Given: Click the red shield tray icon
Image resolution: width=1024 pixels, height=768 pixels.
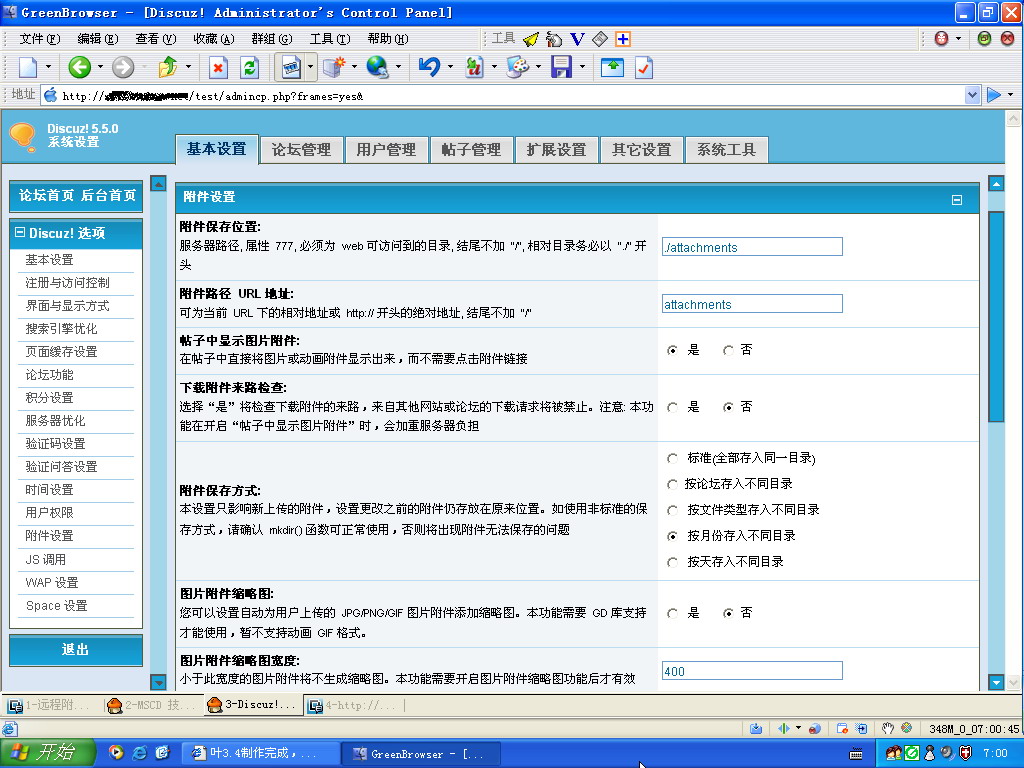Looking at the screenshot, I should point(965,753).
